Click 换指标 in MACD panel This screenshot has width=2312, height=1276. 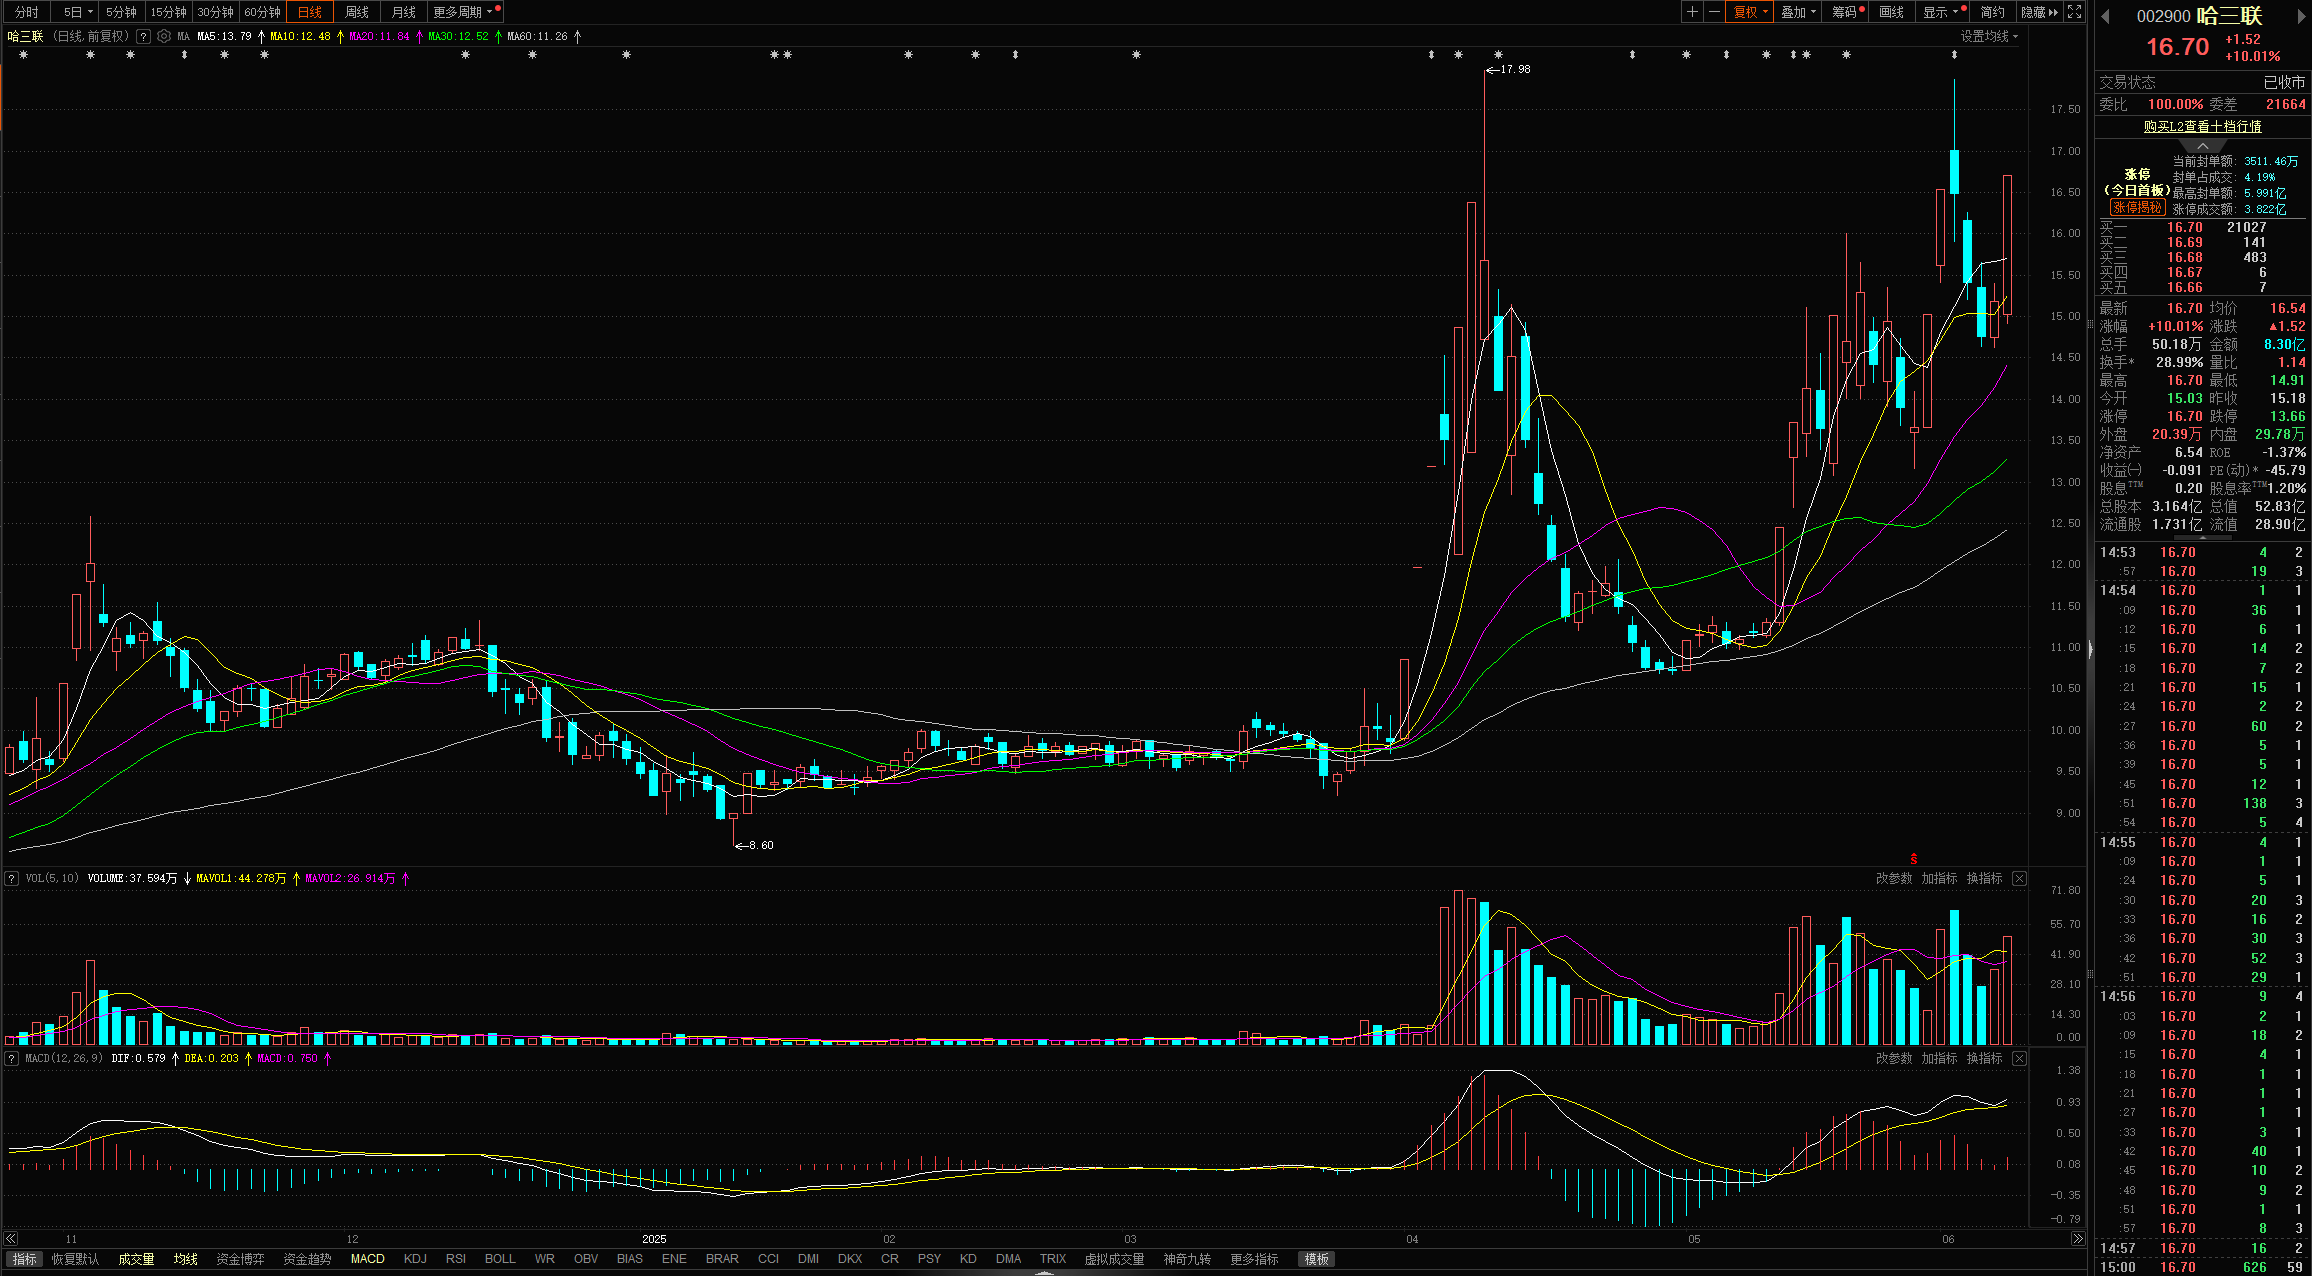click(x=1985, y=1058)
